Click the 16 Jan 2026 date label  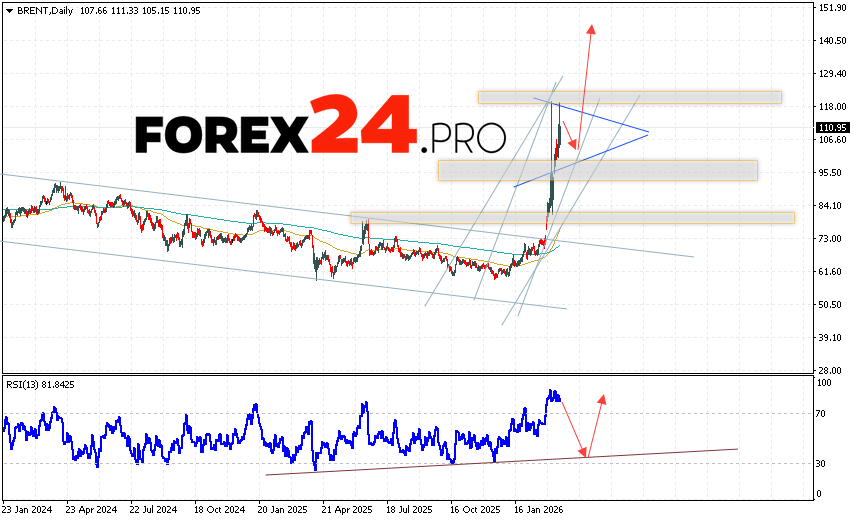(536, 508)
